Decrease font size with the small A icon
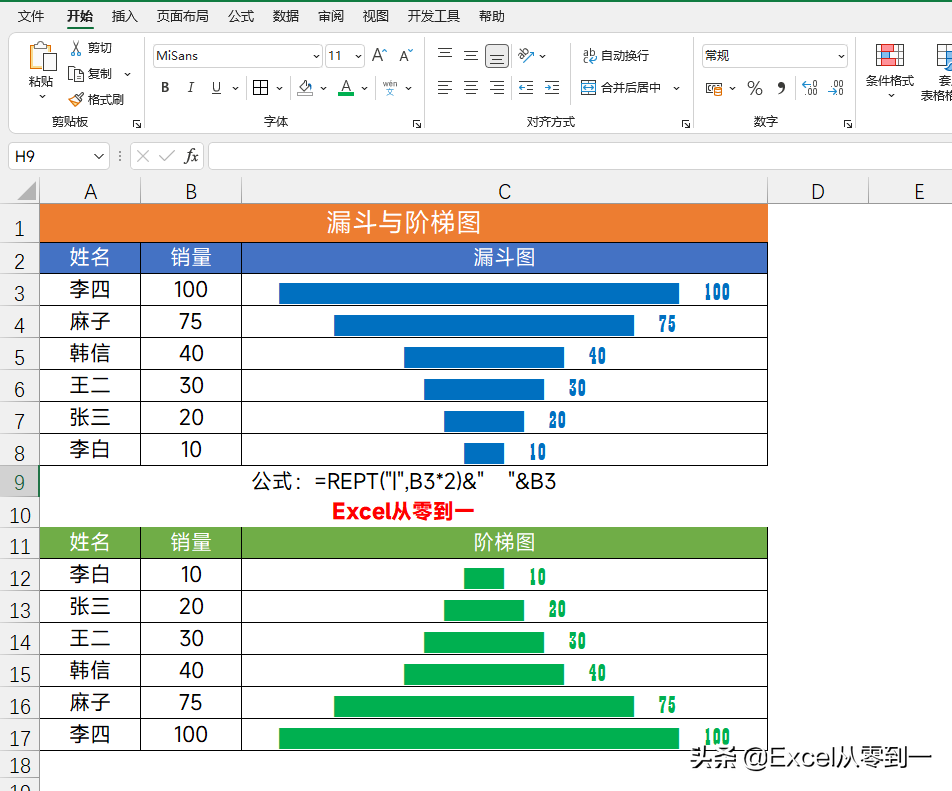Image resolution: width=952 pixels, height=791 pixels. point(406,56)
